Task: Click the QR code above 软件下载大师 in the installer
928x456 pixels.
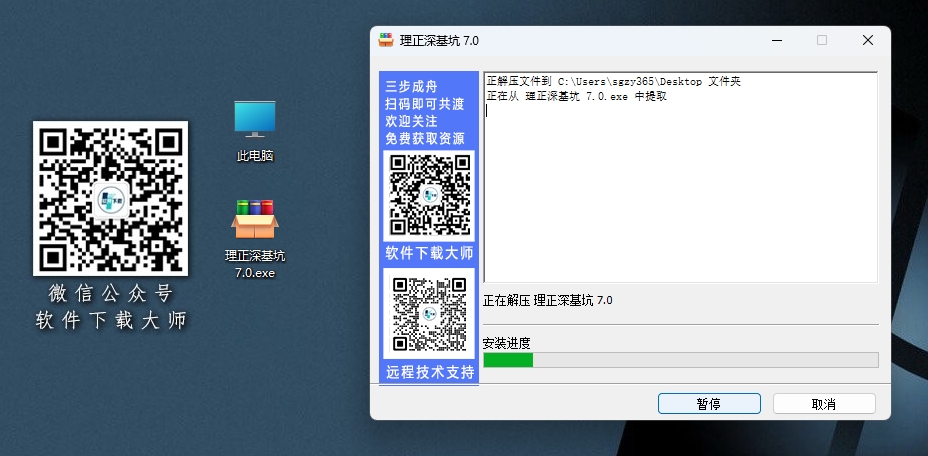Action: click(x=429, y=195)
